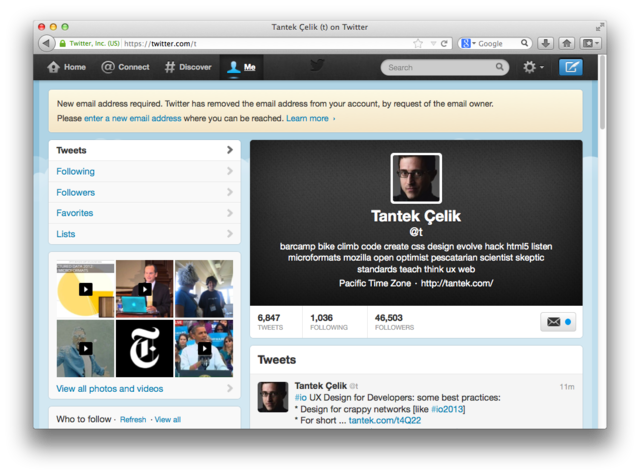Viewport: 640px width, 475px height.
Task: Open the tantek.com/t4Q22 link
Action: pyautogui.click(x=384, y=420)
